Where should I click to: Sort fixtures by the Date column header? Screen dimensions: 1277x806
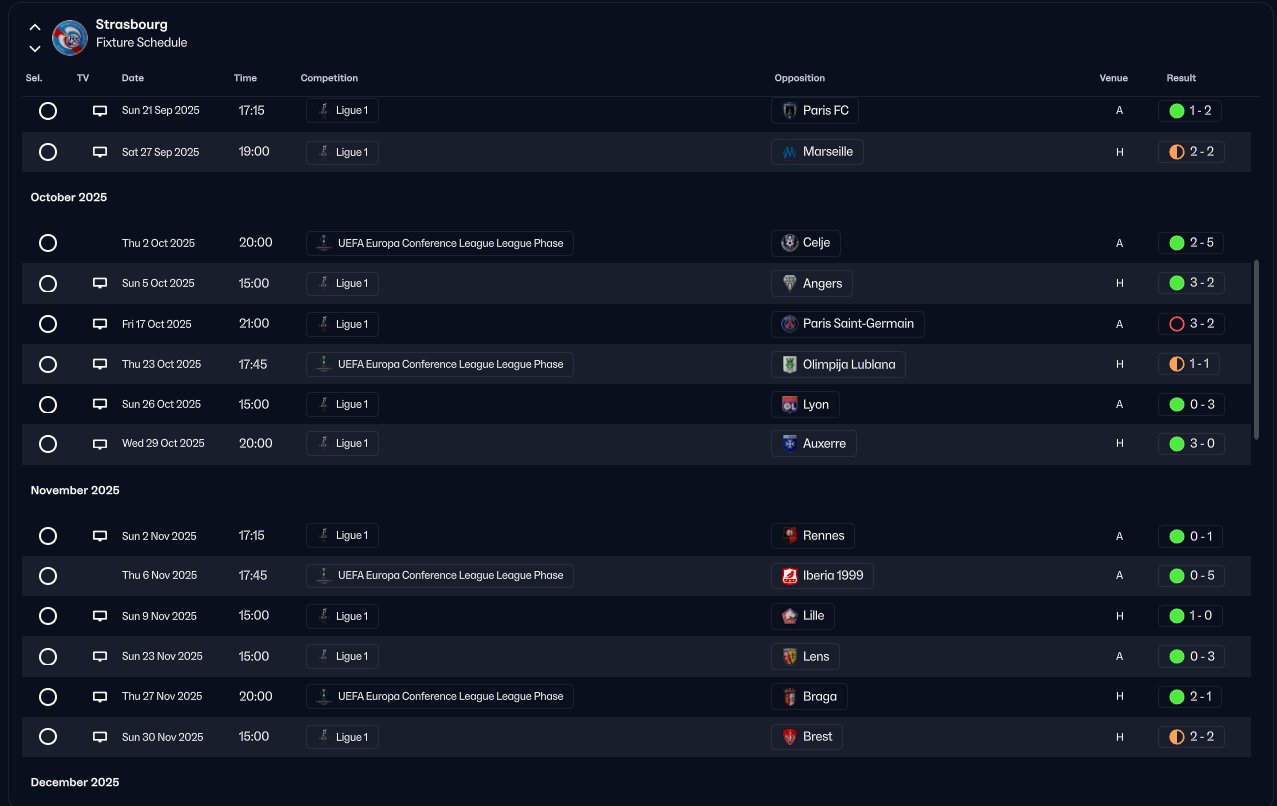(132, 78)
